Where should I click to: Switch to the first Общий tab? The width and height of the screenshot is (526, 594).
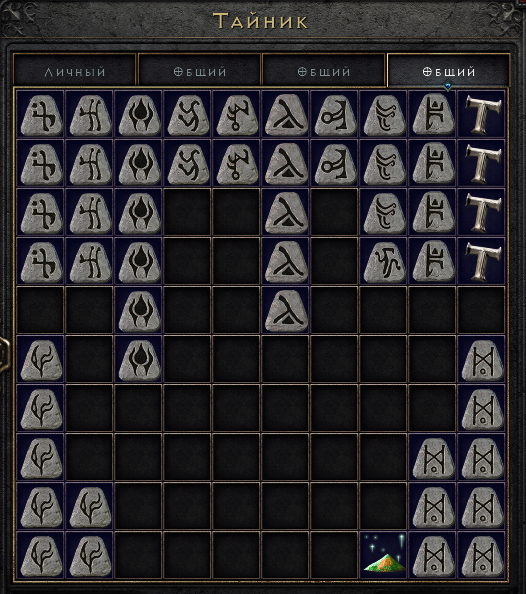199,71
